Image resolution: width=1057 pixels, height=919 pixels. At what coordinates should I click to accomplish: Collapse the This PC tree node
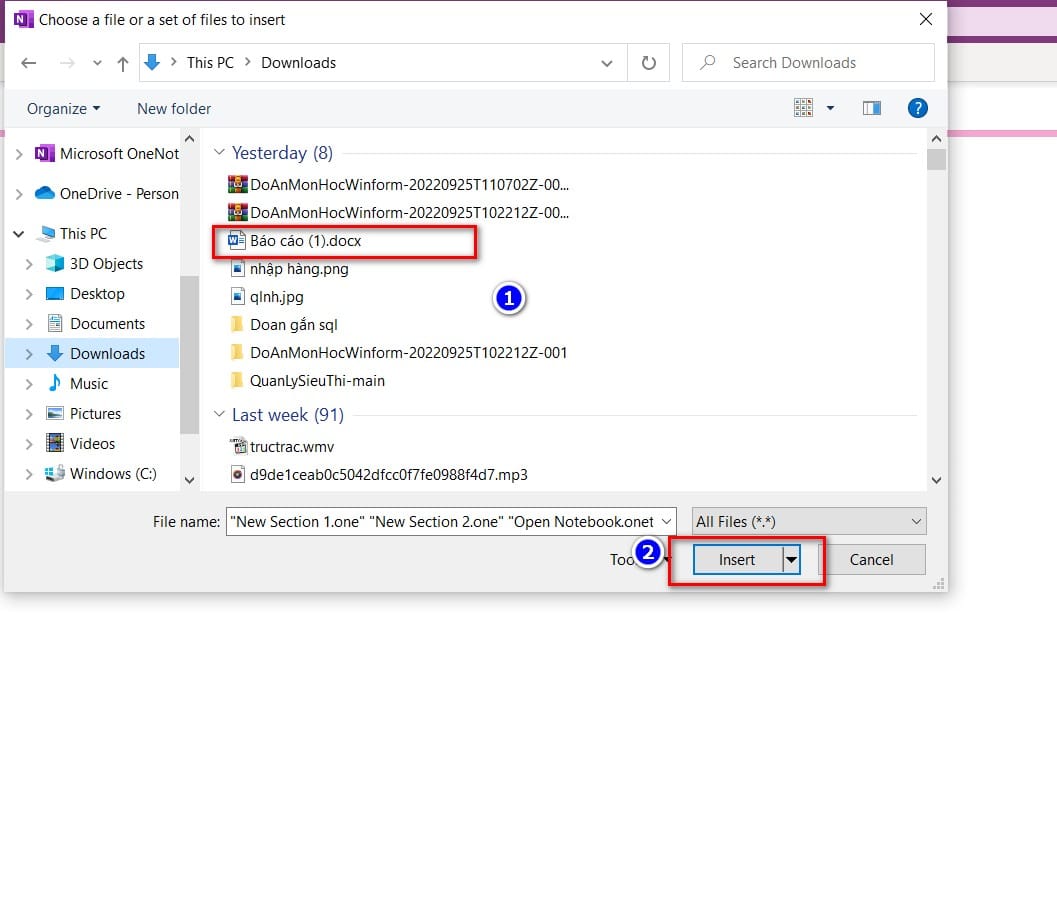[x=19, y=234]
